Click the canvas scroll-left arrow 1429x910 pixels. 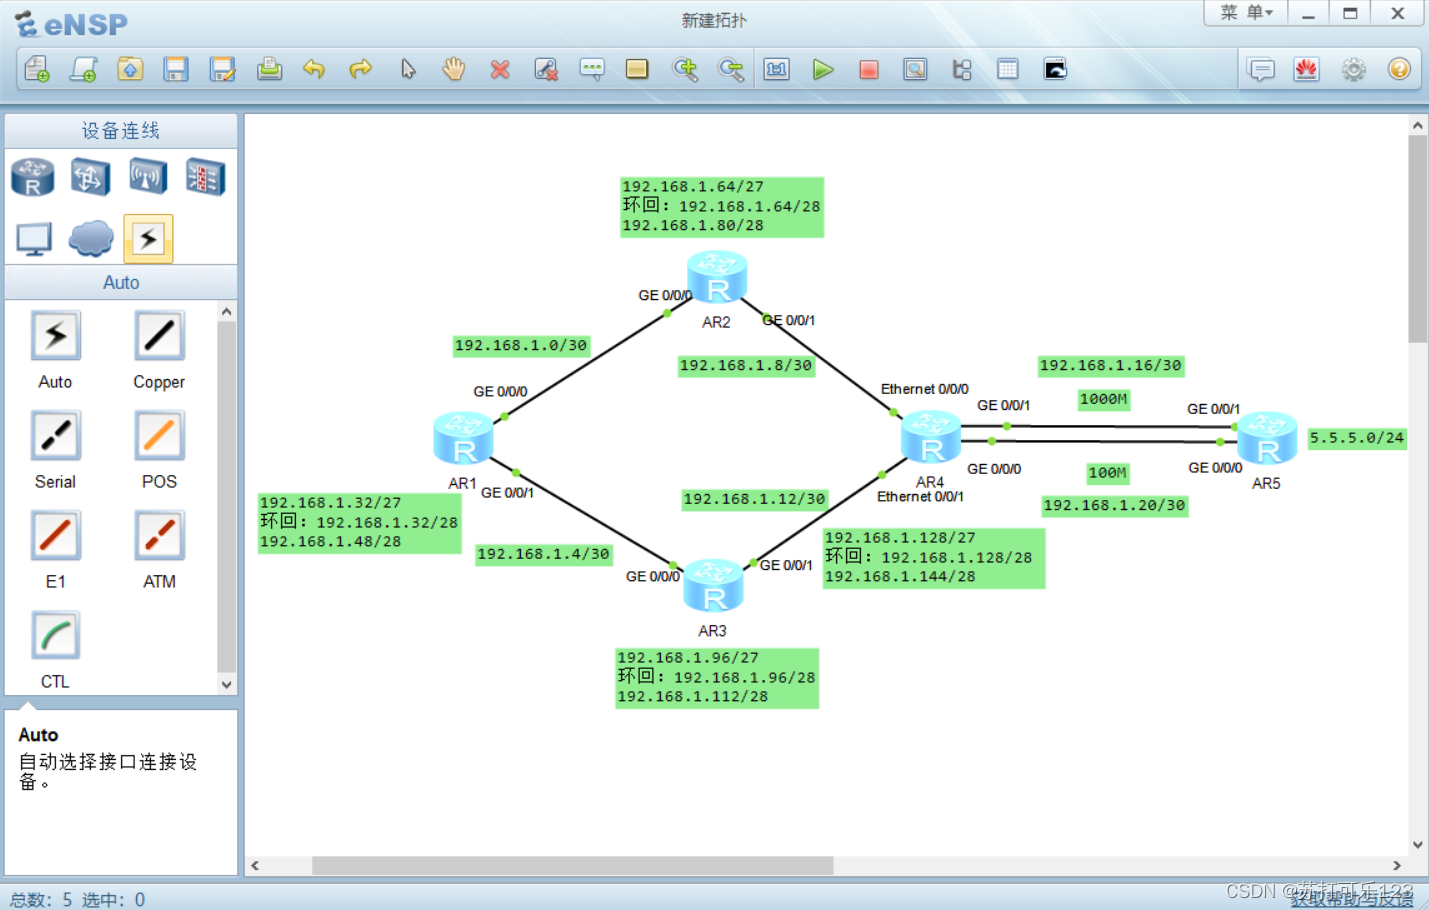click(255, 866)
